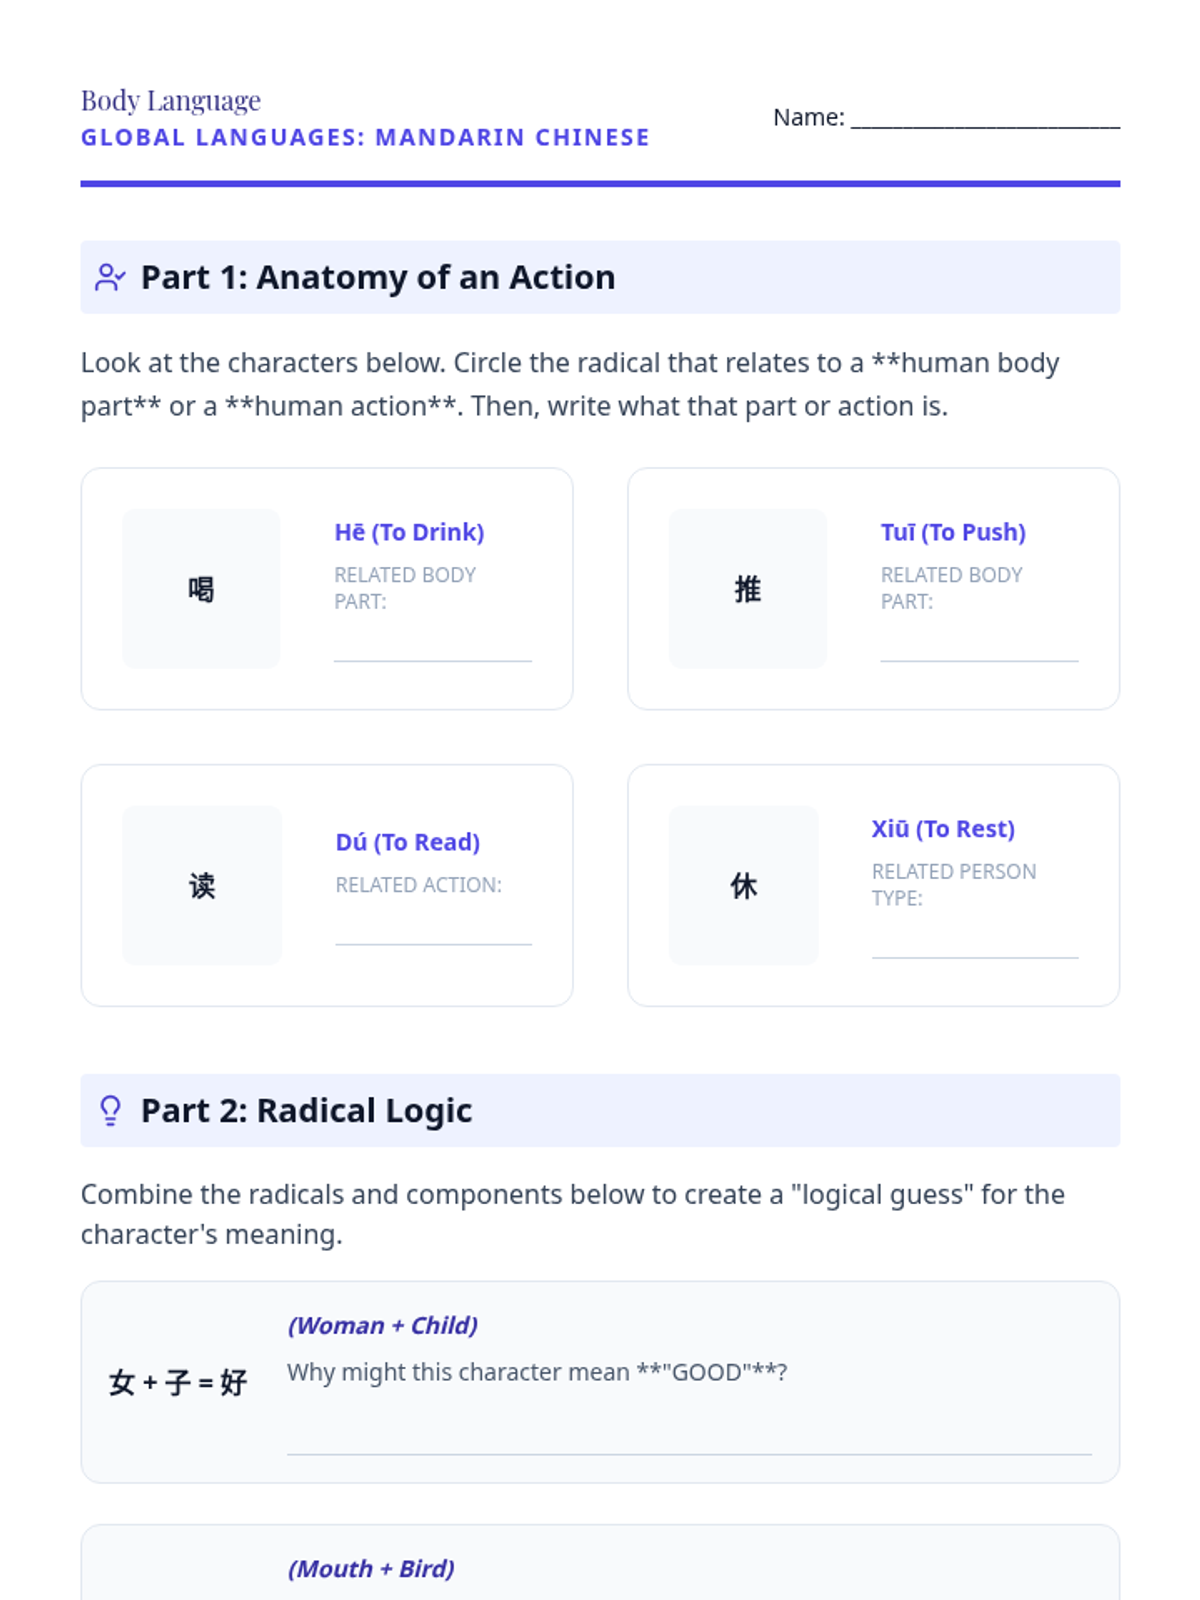Click the Part 2: Radical Logic heading
Viewport: 1200px width, 1600px height.
pyautogui.click(x=306, y=1110)
